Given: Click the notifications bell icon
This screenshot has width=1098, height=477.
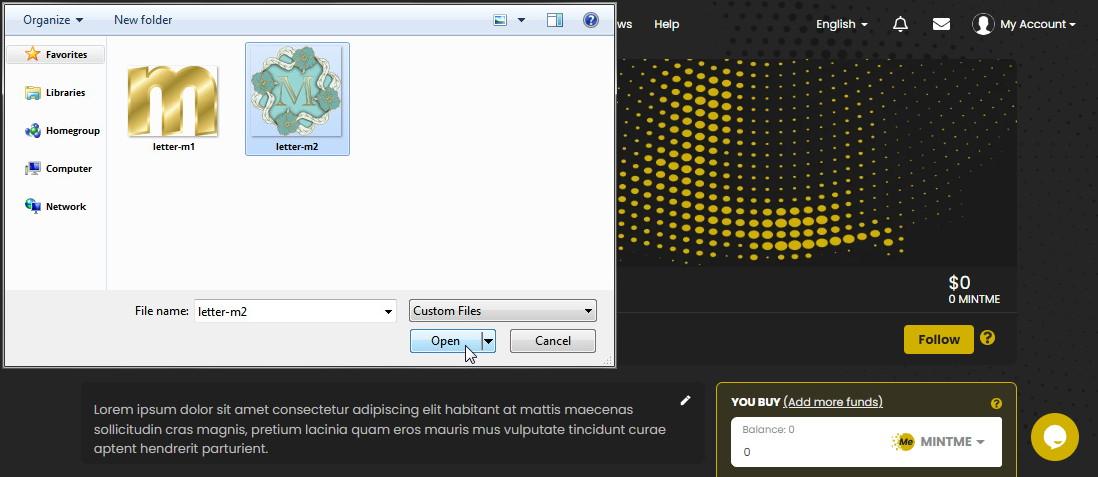Looking at the screenshot, I should pyautogui.click(x=900, y=24).
